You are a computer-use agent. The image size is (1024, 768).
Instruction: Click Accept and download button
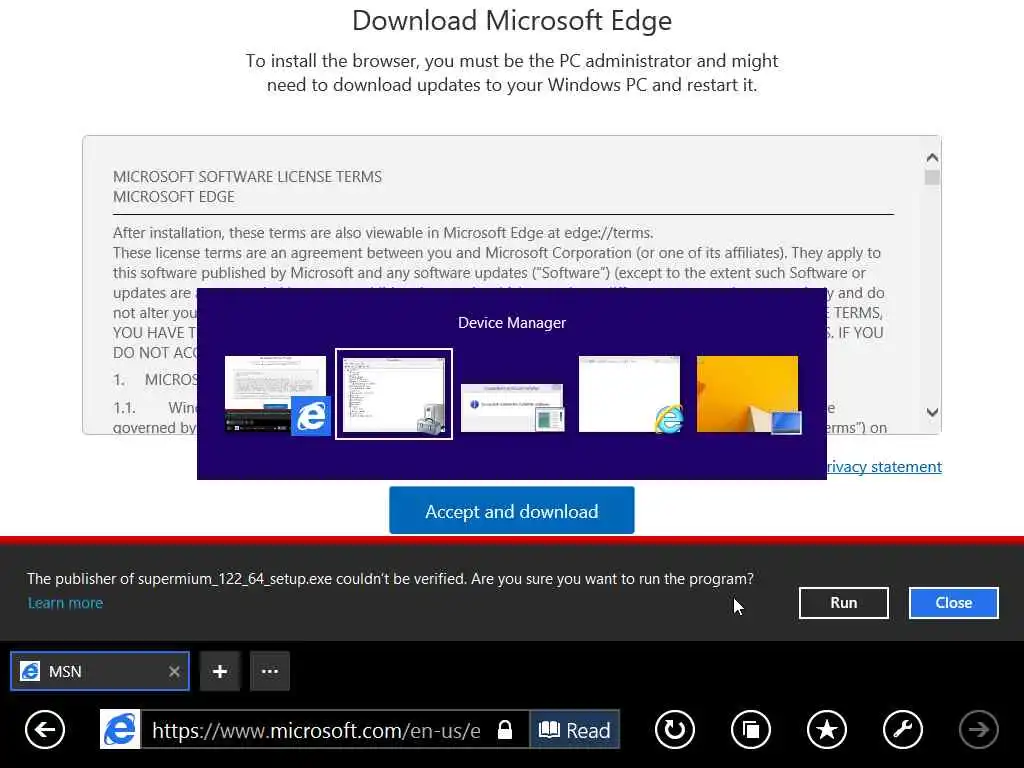click(511, 511)
